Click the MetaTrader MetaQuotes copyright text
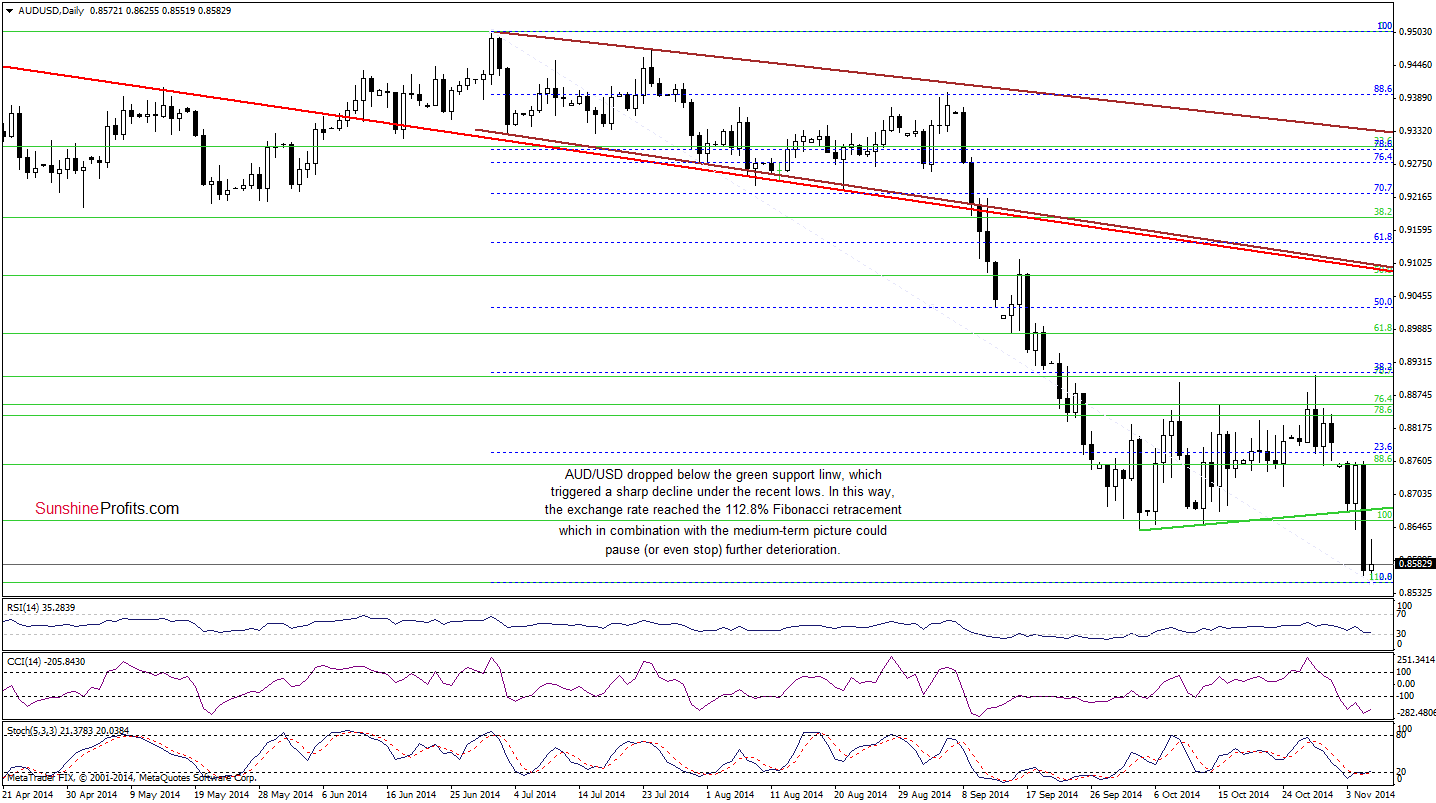The width and height of the screenshot is (1436, 803). (x=130, y=777)
